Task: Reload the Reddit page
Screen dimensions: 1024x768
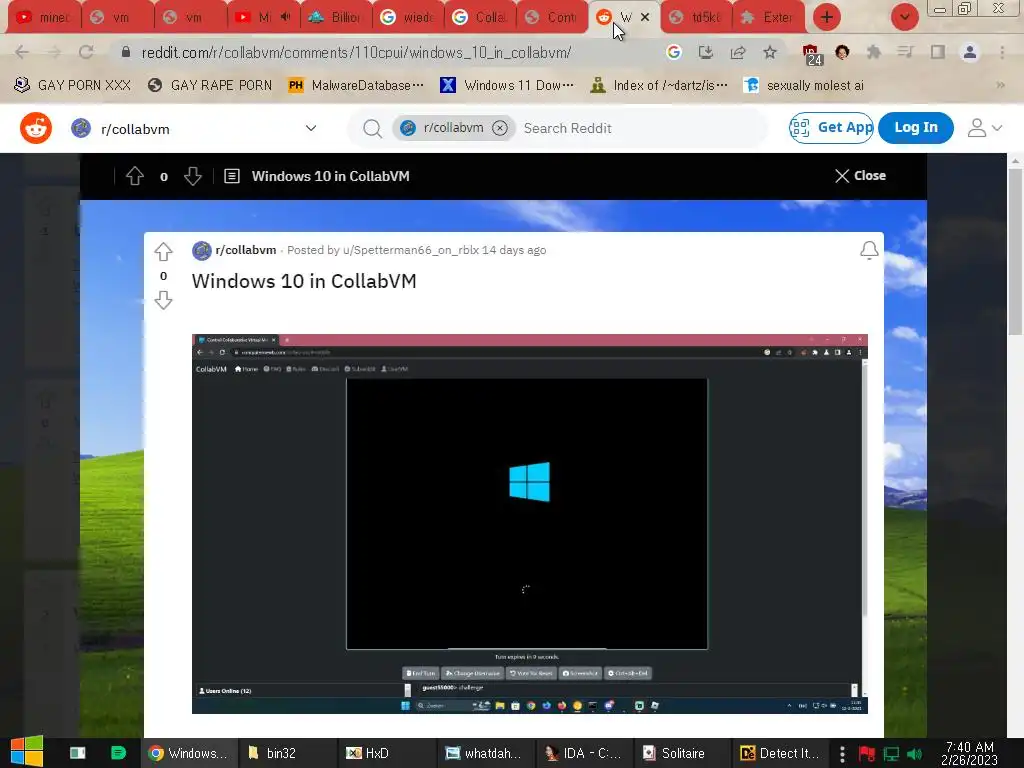Action: 86,52
